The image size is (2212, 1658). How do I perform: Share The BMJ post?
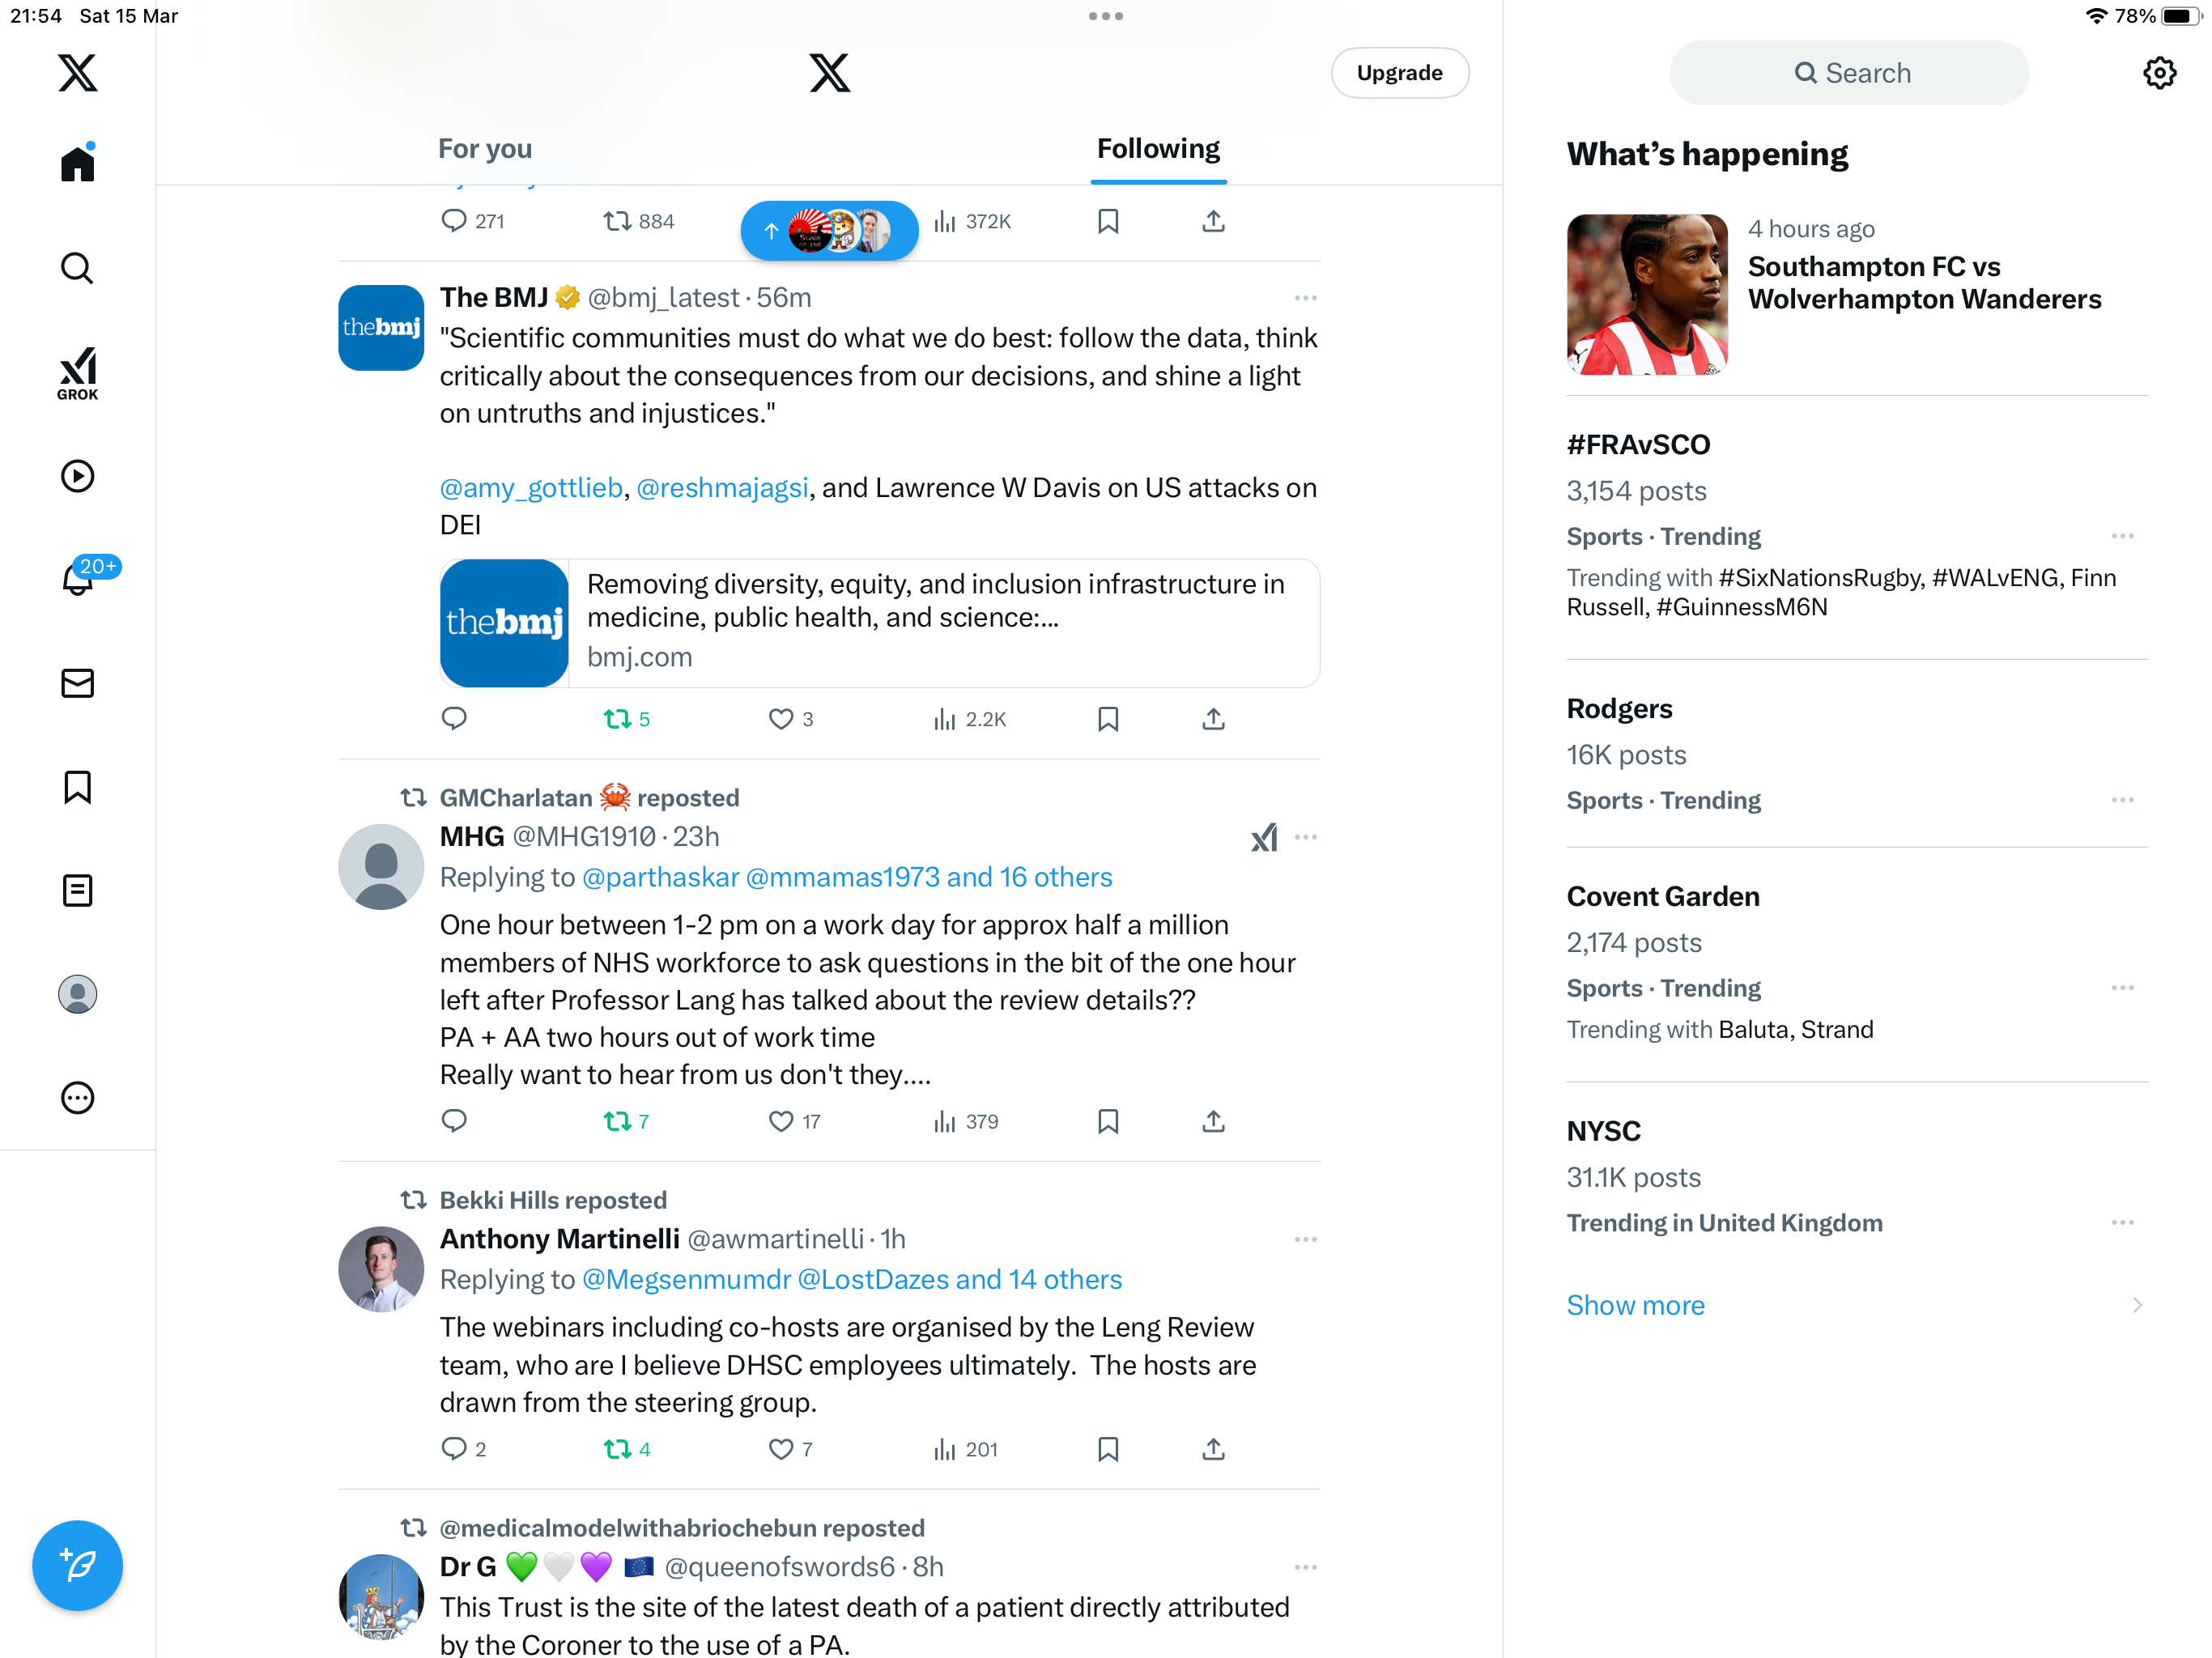[1213, 719]
